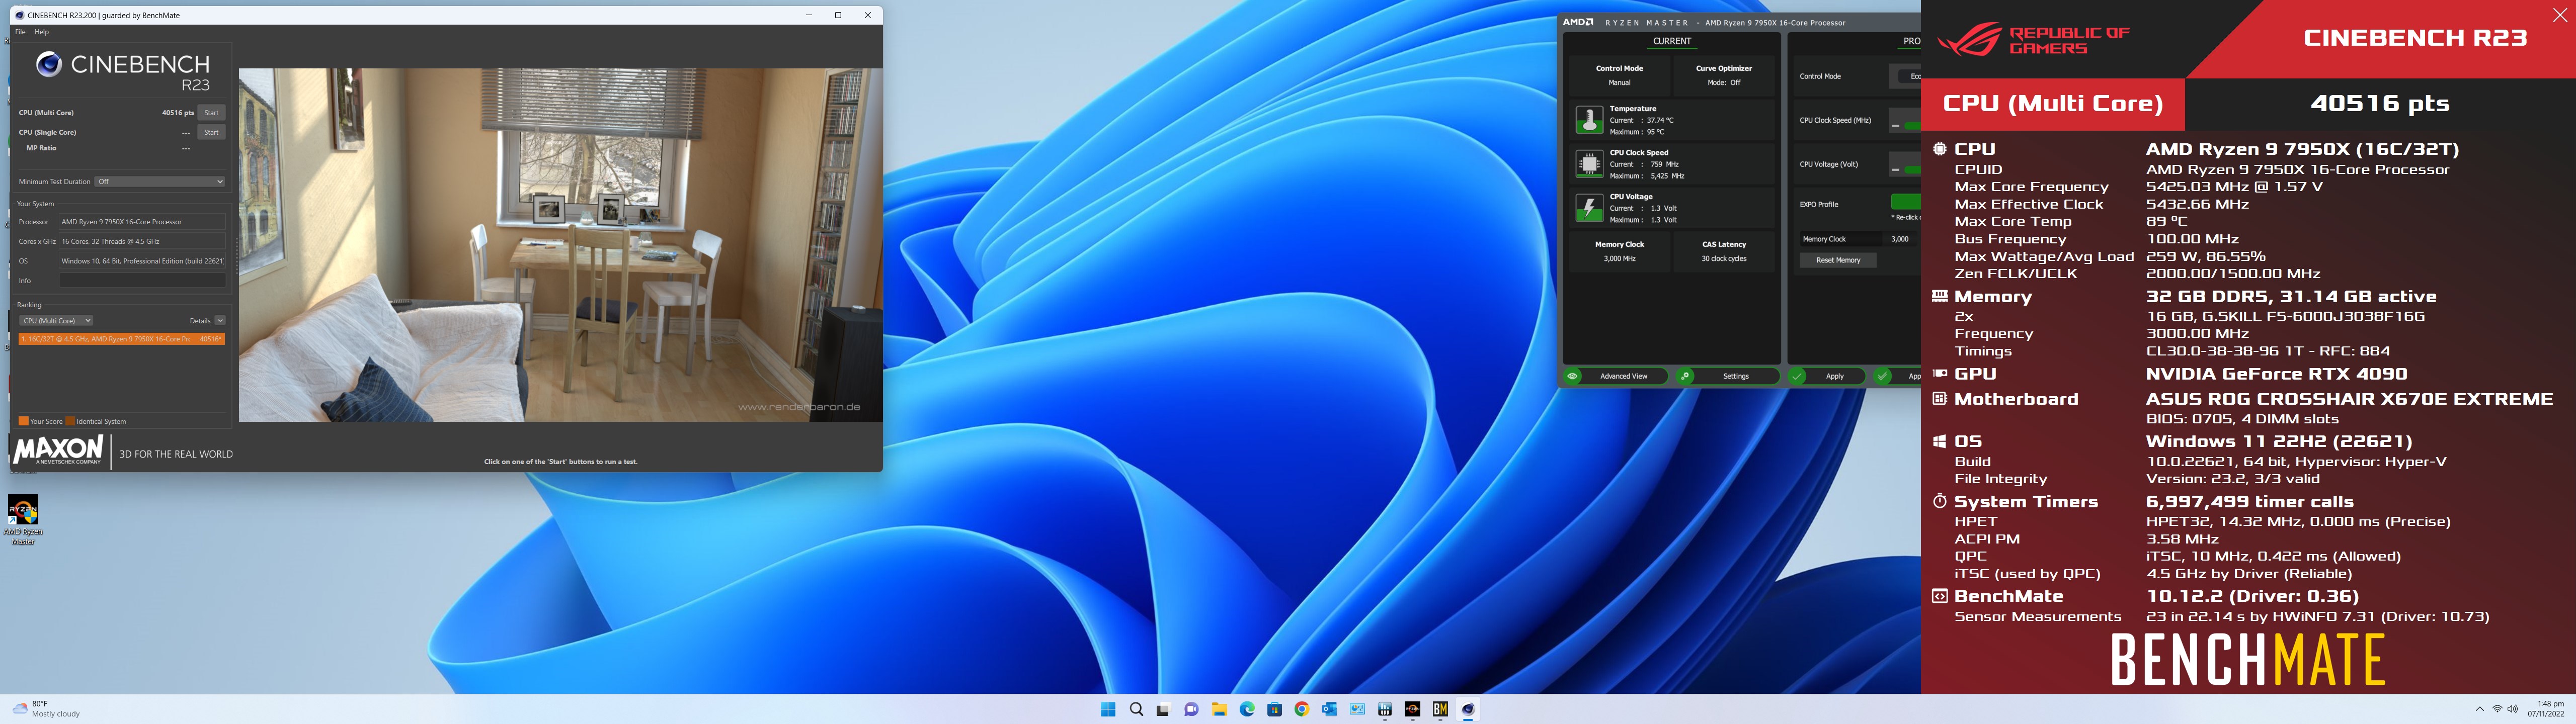This screenshot has height=724, width=2576.
Task: Open taskbar Search
Action: (1136, 709)
